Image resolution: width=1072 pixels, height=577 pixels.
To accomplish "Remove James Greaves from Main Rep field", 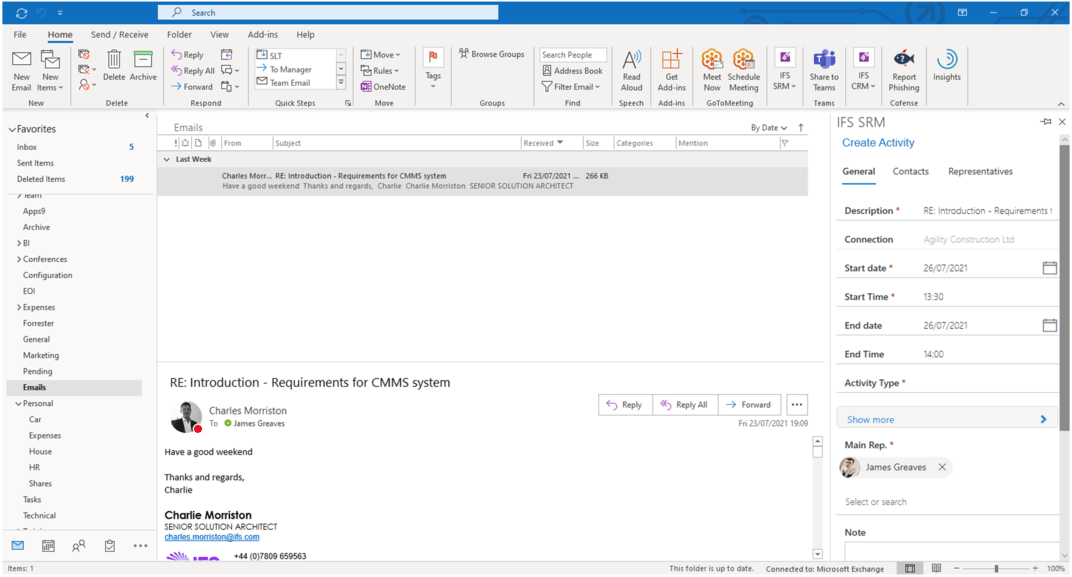I will 940,467.
